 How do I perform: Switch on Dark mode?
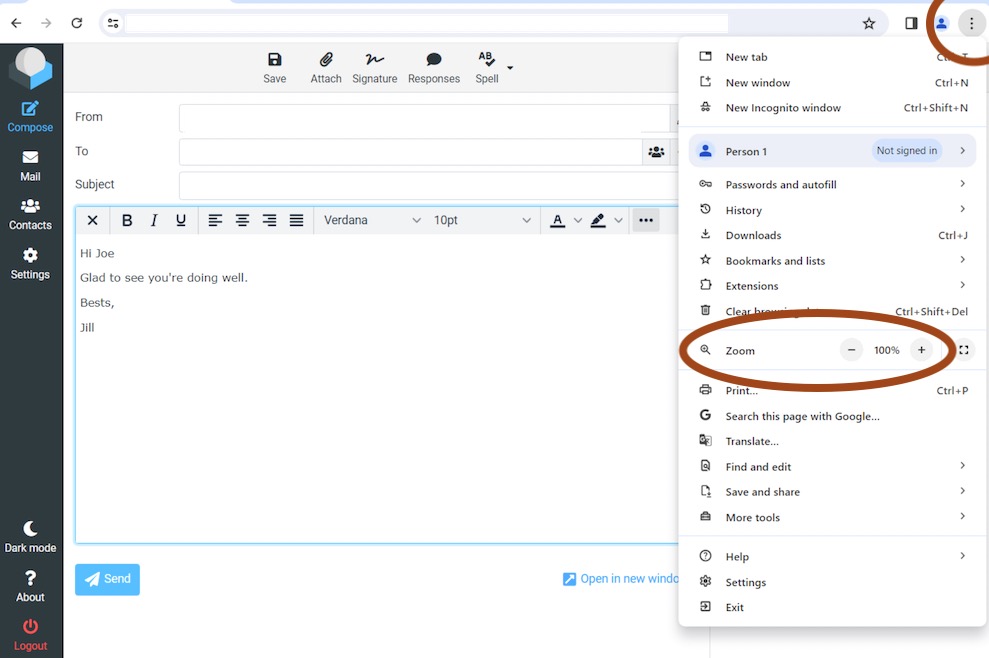point(30,536)
